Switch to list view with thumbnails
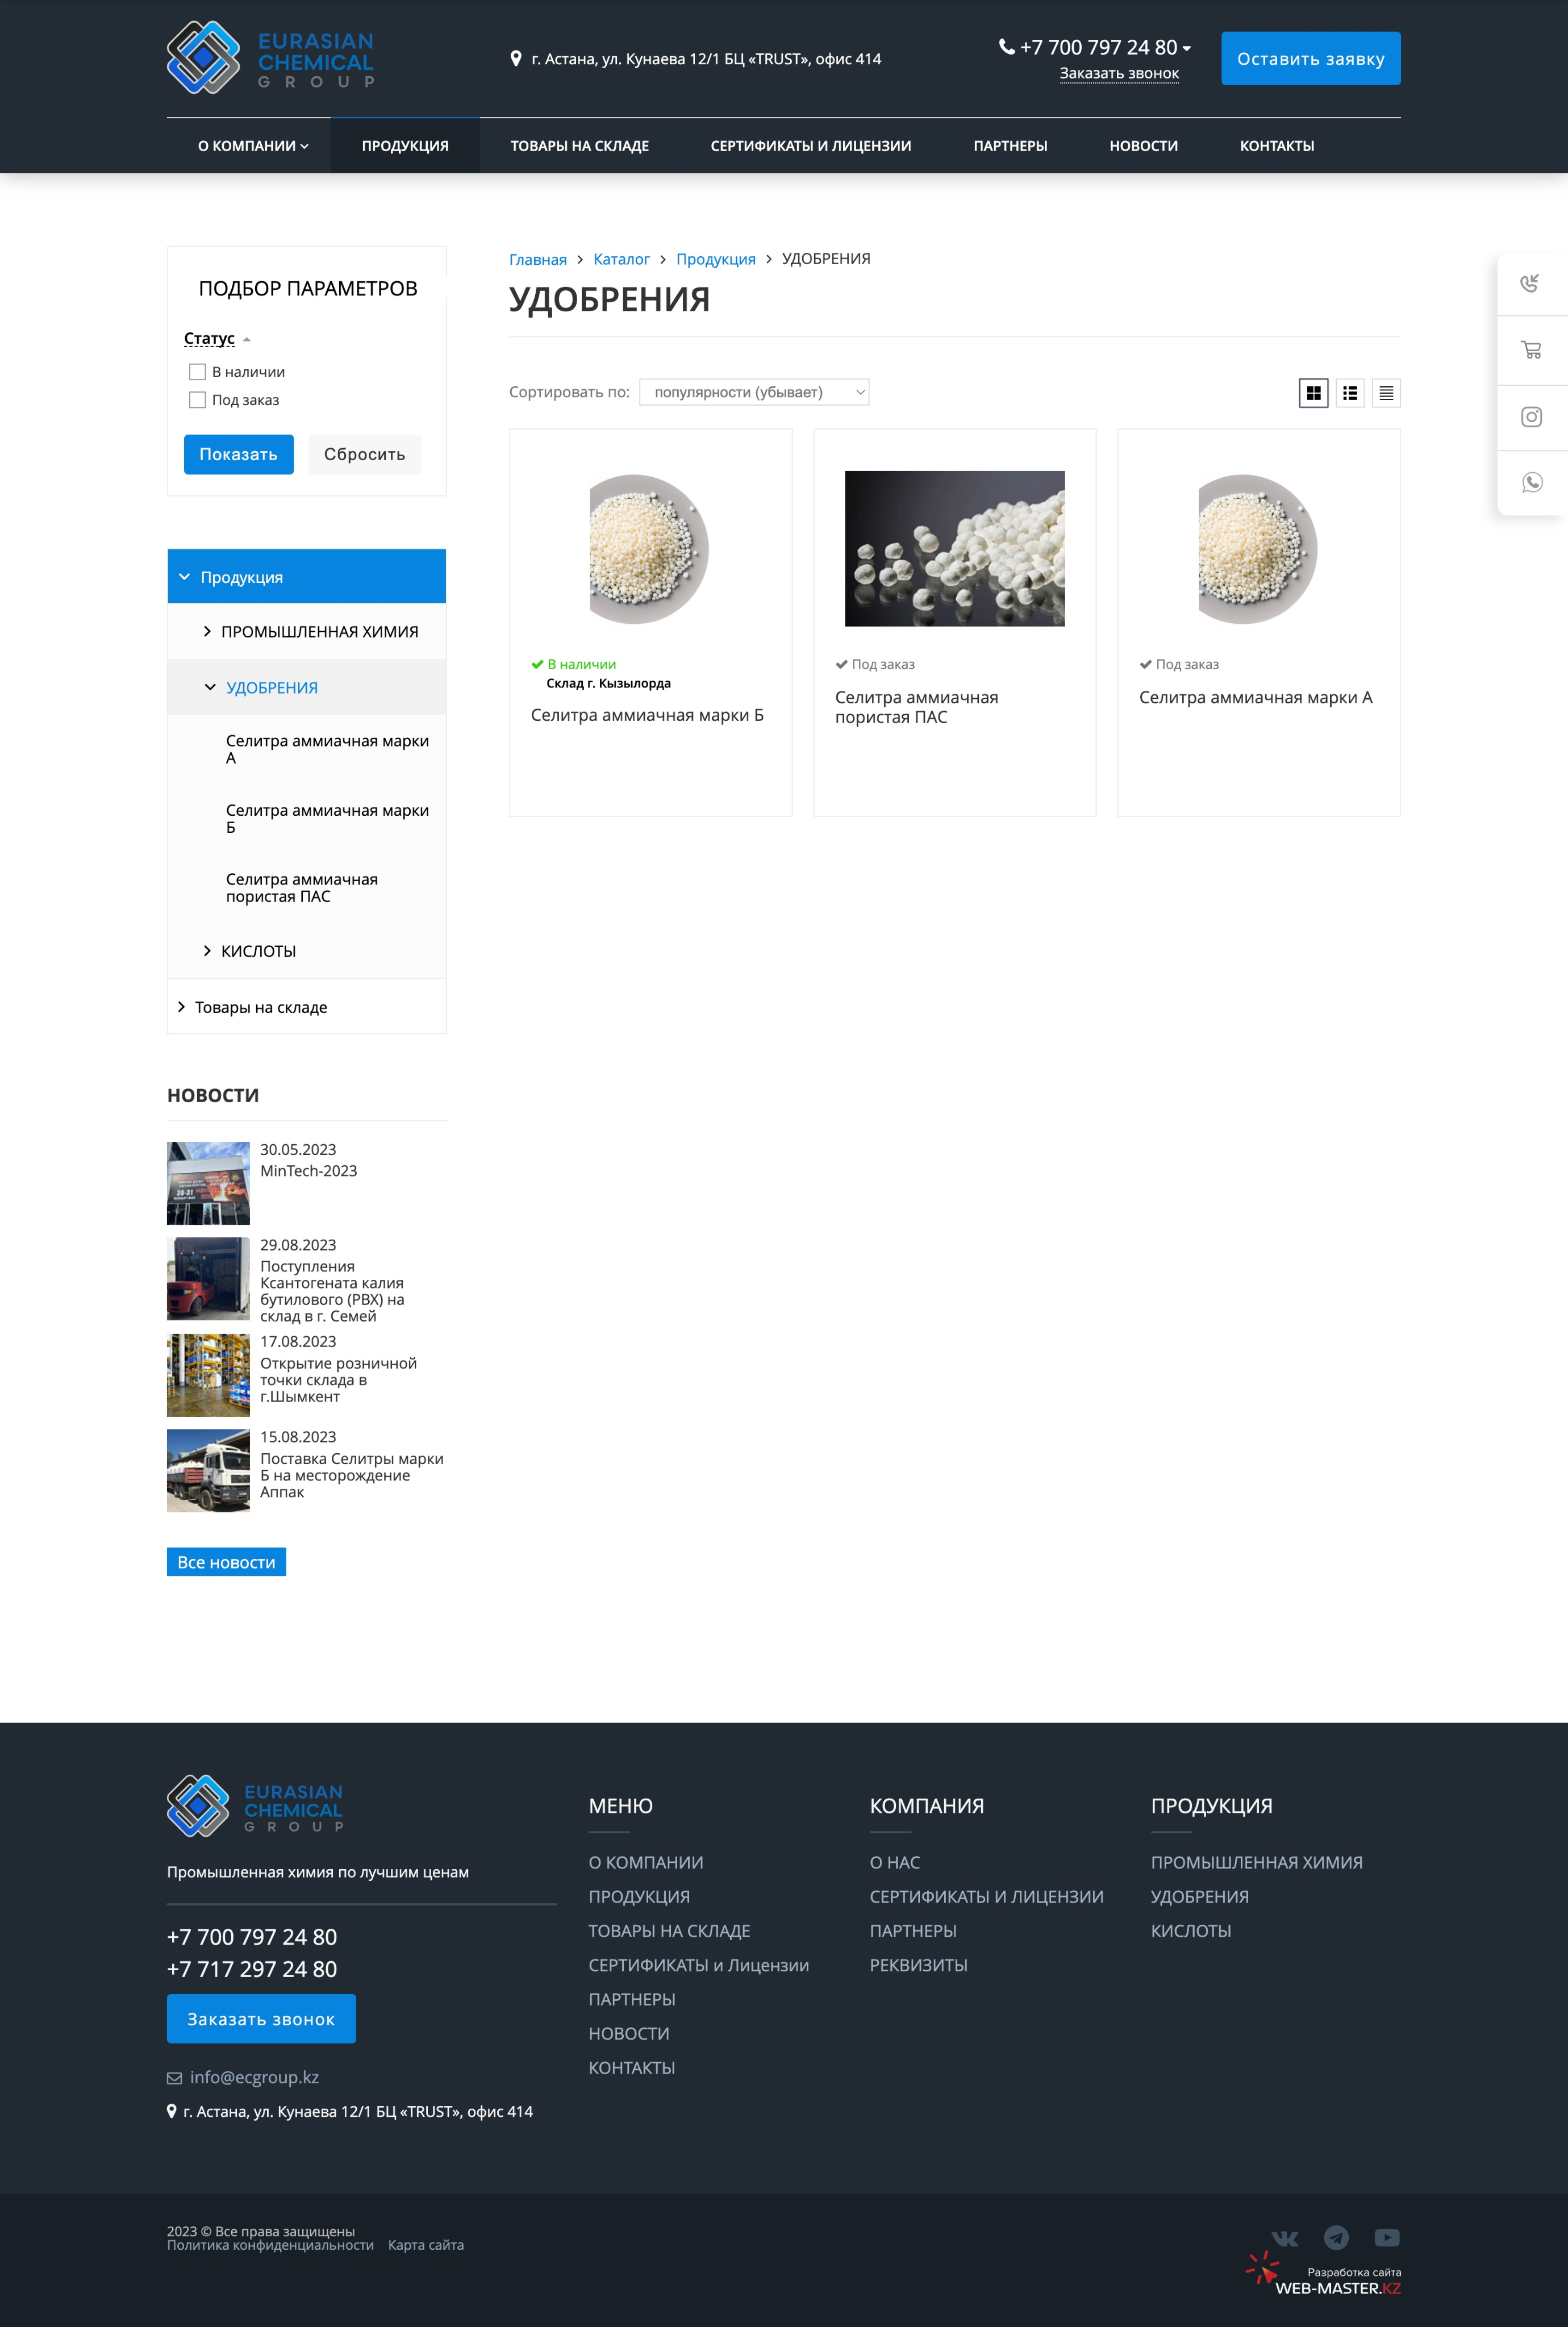The image size is (1568, 2327). point(1349,393)
